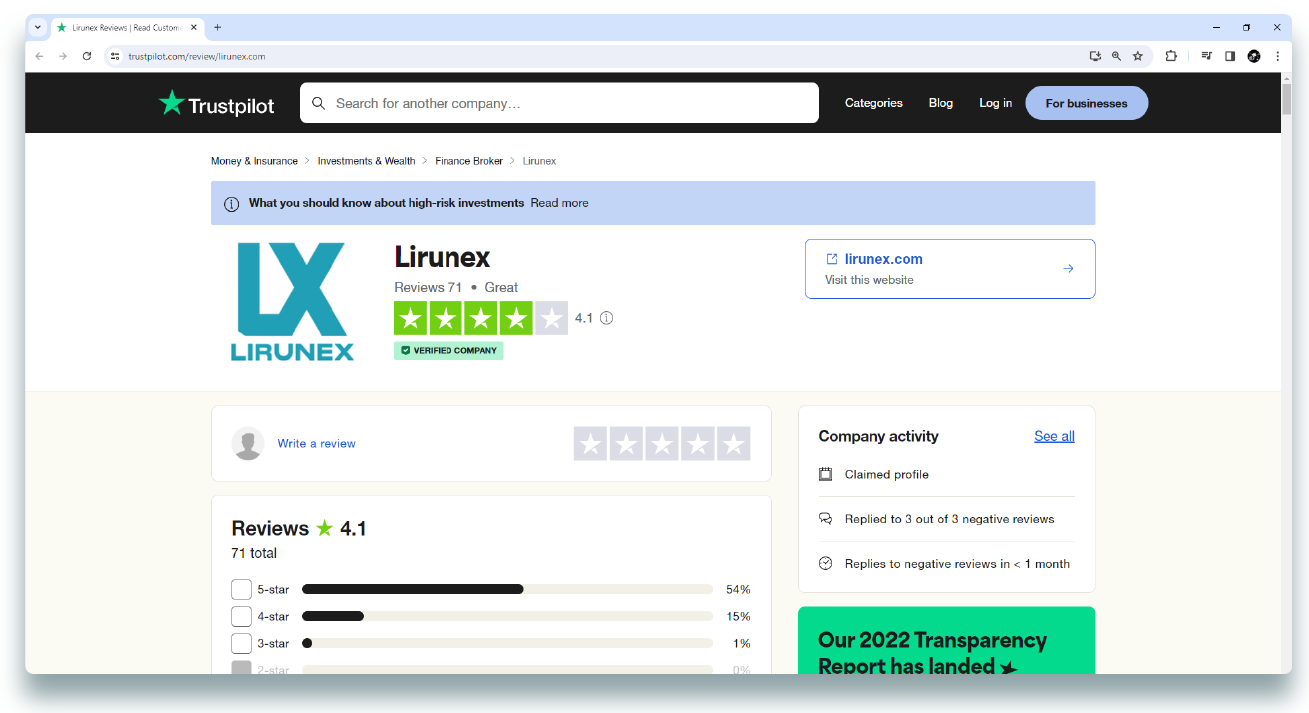Click the 'Reviews 71' text
1309x713 pixels.
tap(428, 287)
